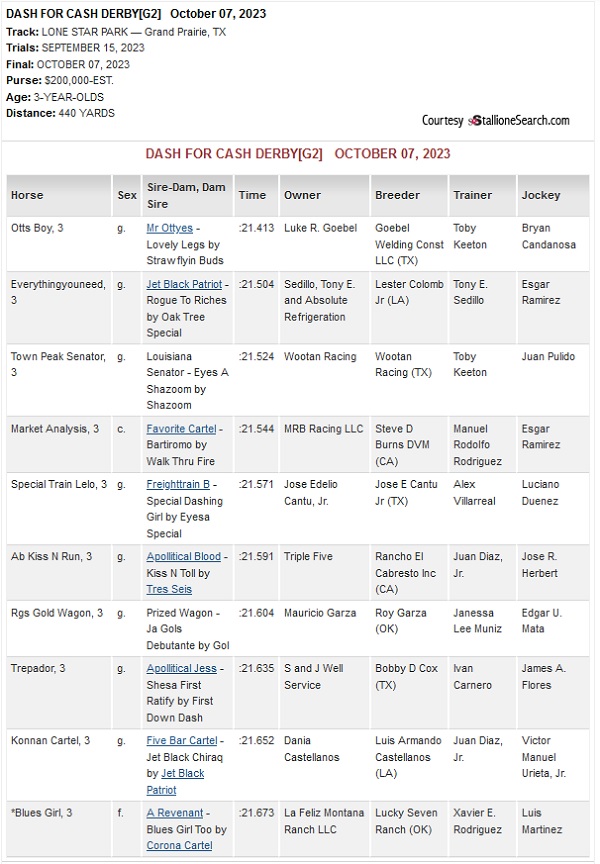Viewport: 600px width, 864px height.
Task: Open the Corona Cartel dam sire link
Action: pyautogui.click(x=179, y=845)
